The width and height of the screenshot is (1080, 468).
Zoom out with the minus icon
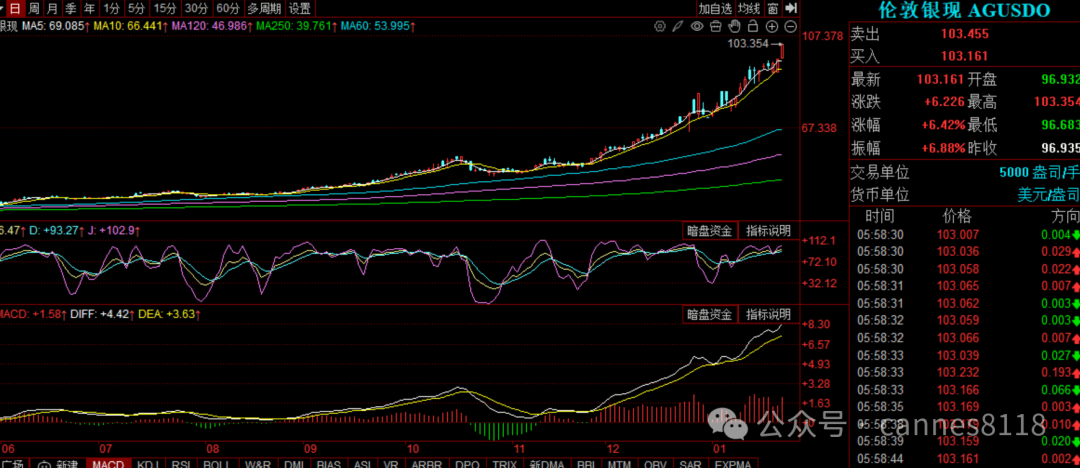tap(790, 25)
